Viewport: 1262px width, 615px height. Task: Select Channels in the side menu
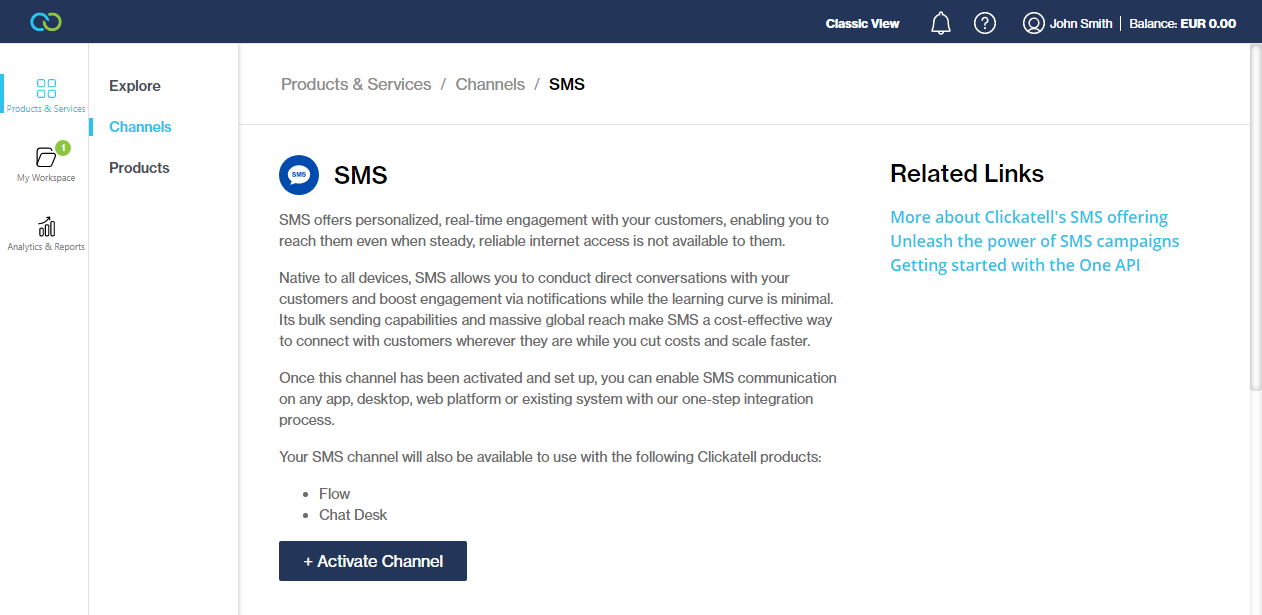tap(140, 127)
